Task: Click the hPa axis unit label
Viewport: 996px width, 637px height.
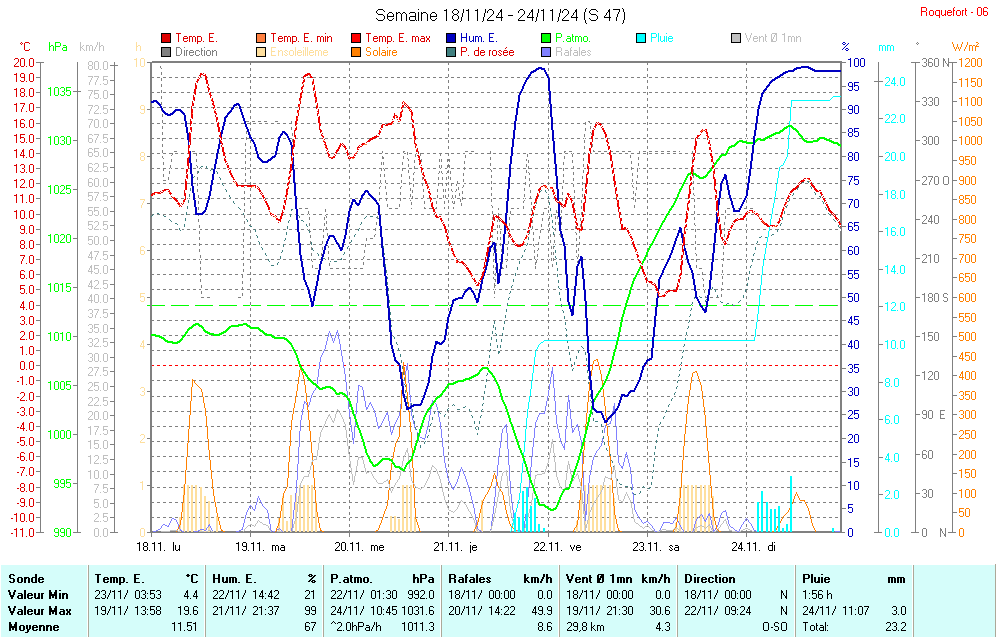Action: (58, 47)
